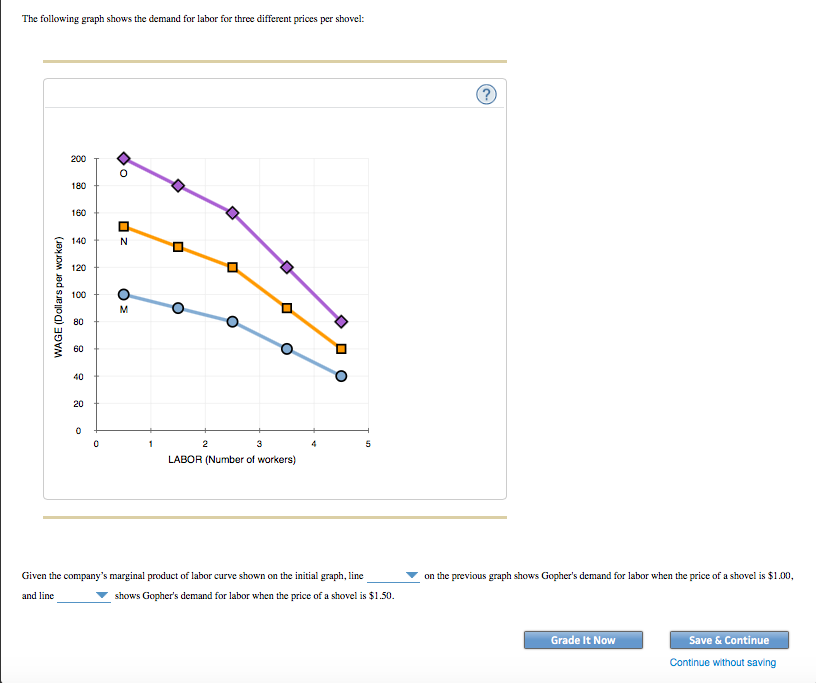
Task: Click the orange square marker labeled N
Action: tap(124, 226)
